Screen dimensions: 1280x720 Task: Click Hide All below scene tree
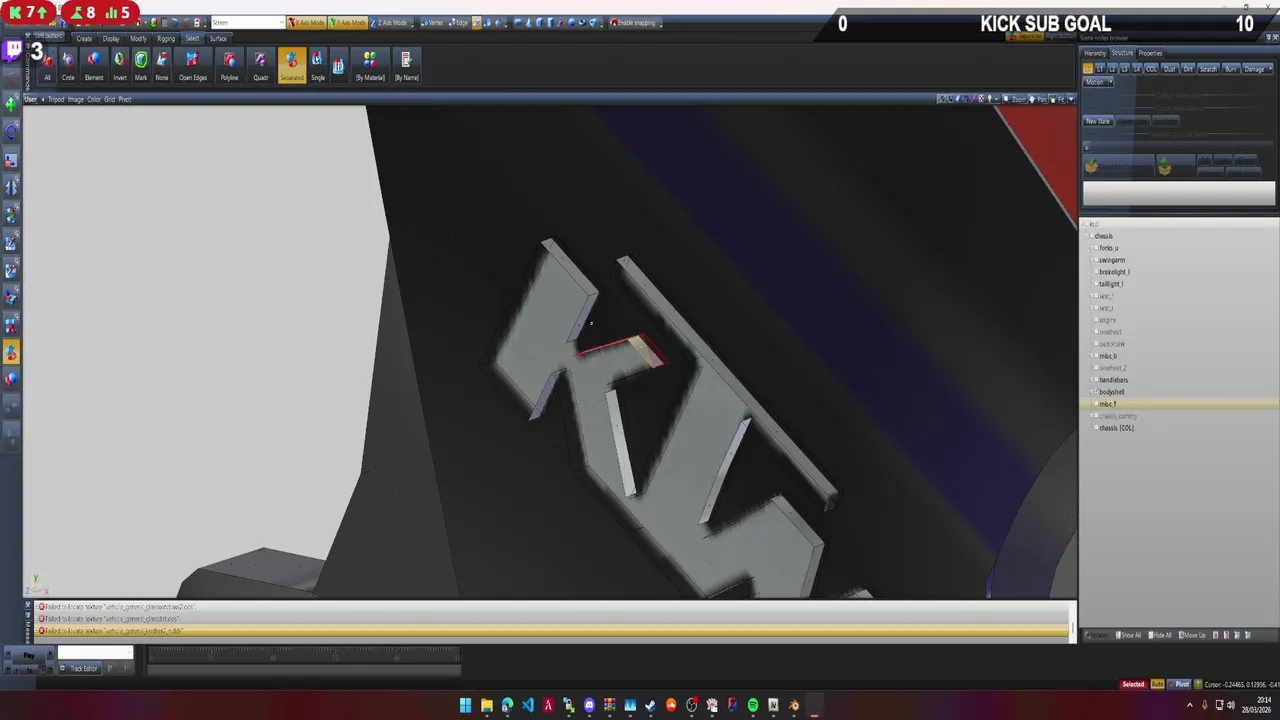click(1160, 635)
